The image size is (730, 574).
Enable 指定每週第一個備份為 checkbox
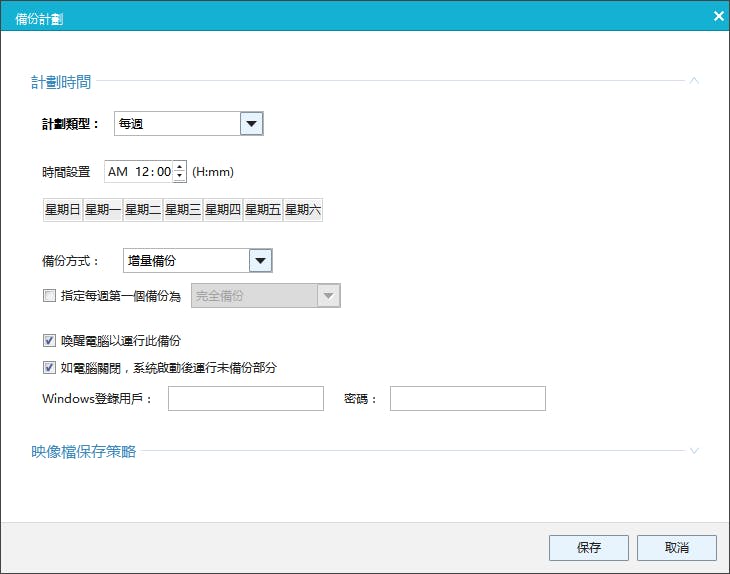49,296
